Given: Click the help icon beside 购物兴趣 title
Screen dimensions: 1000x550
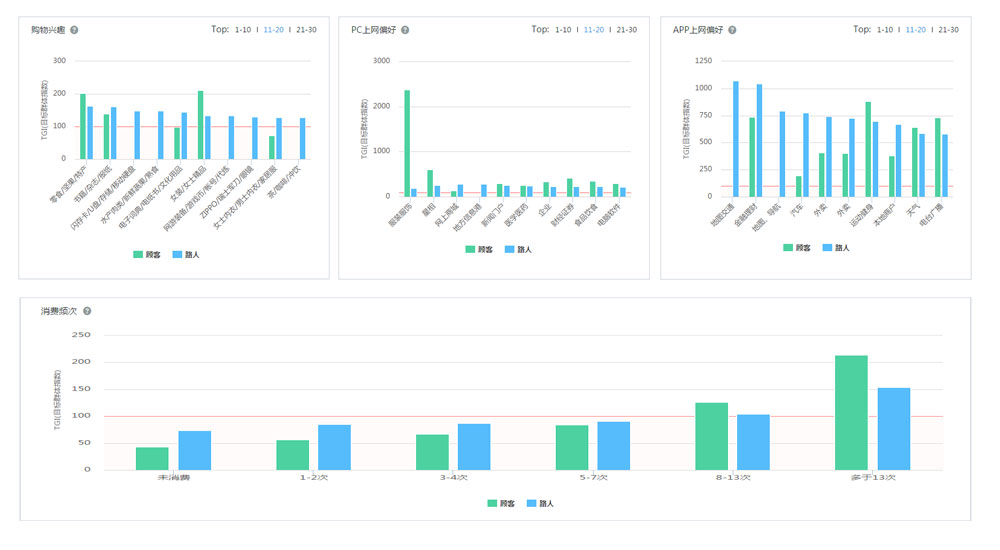Looking at the screenshot, I should [74, 30].
